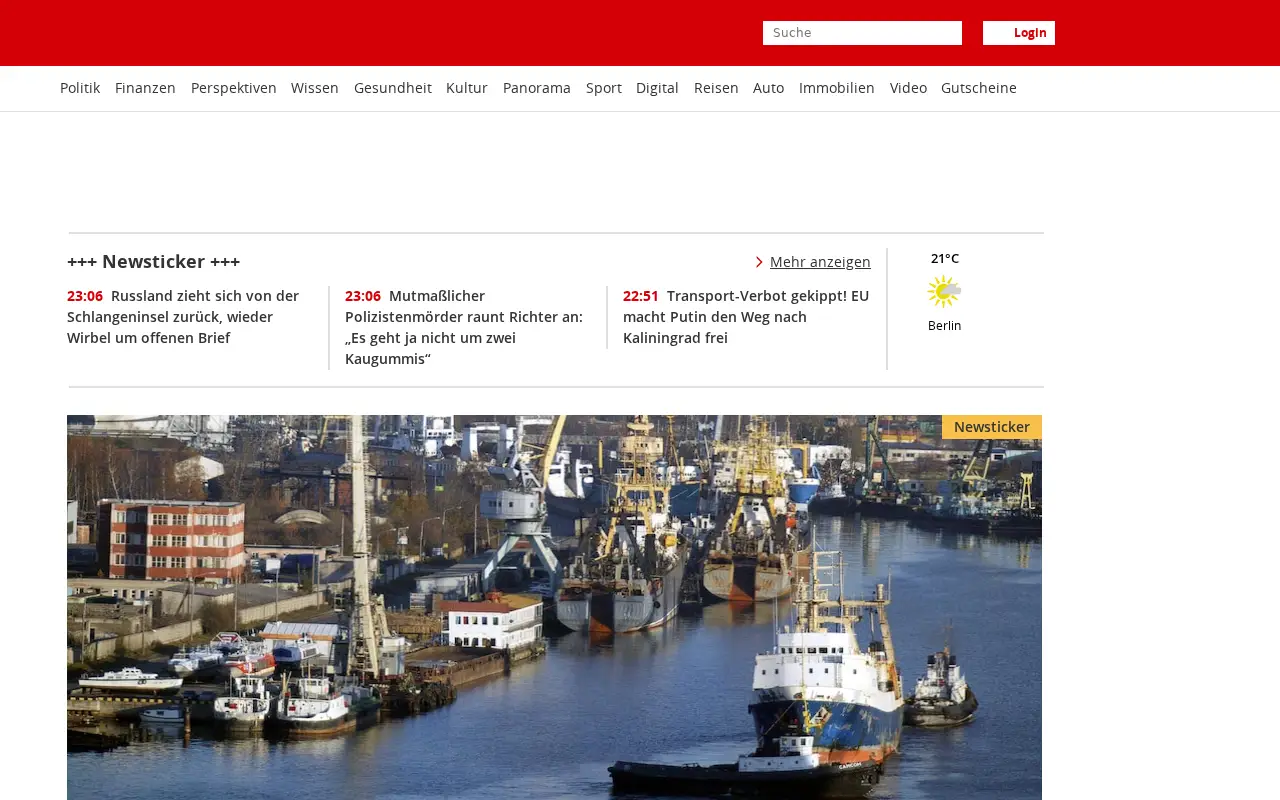Select Digital in the navigation bar
Screen dimensions: 1280x800
click(x=657, y=88)
